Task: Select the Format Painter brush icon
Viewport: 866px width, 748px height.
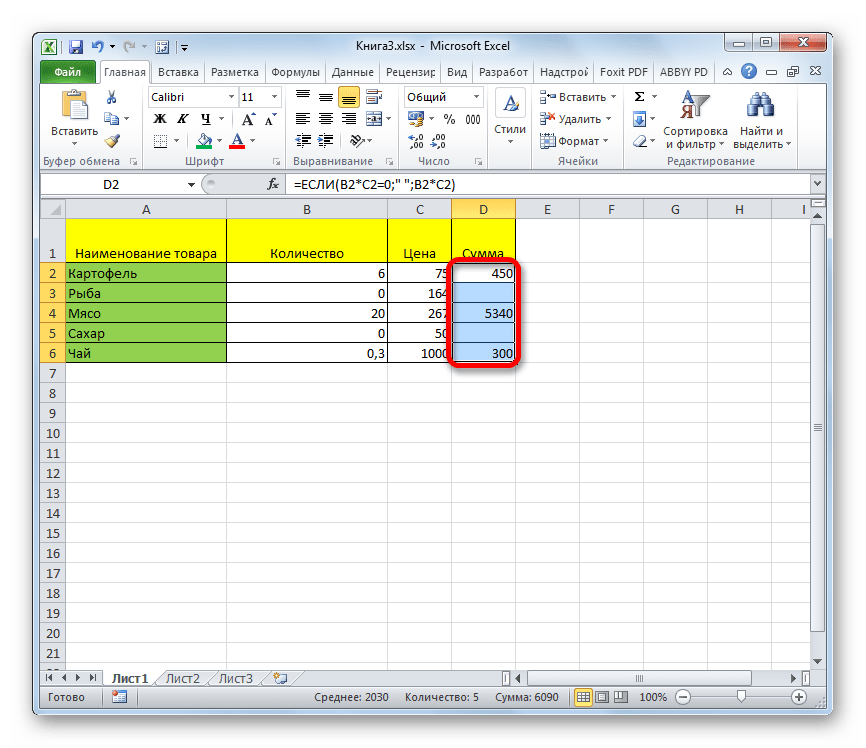Action: coord(112,141)
